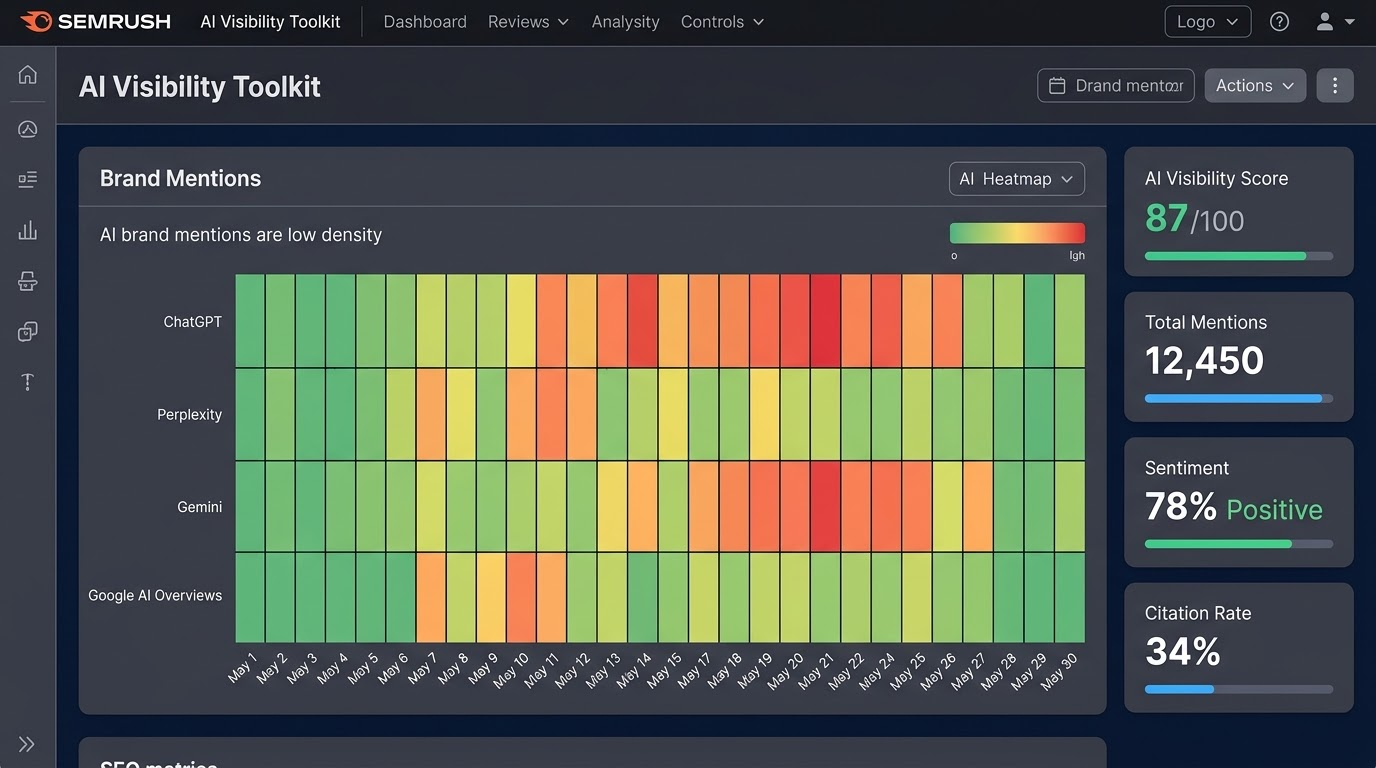Viewport: 1376px width, 768px height.
Task: Open the Home icon in sidebar
Action: (x=28, y=74)
